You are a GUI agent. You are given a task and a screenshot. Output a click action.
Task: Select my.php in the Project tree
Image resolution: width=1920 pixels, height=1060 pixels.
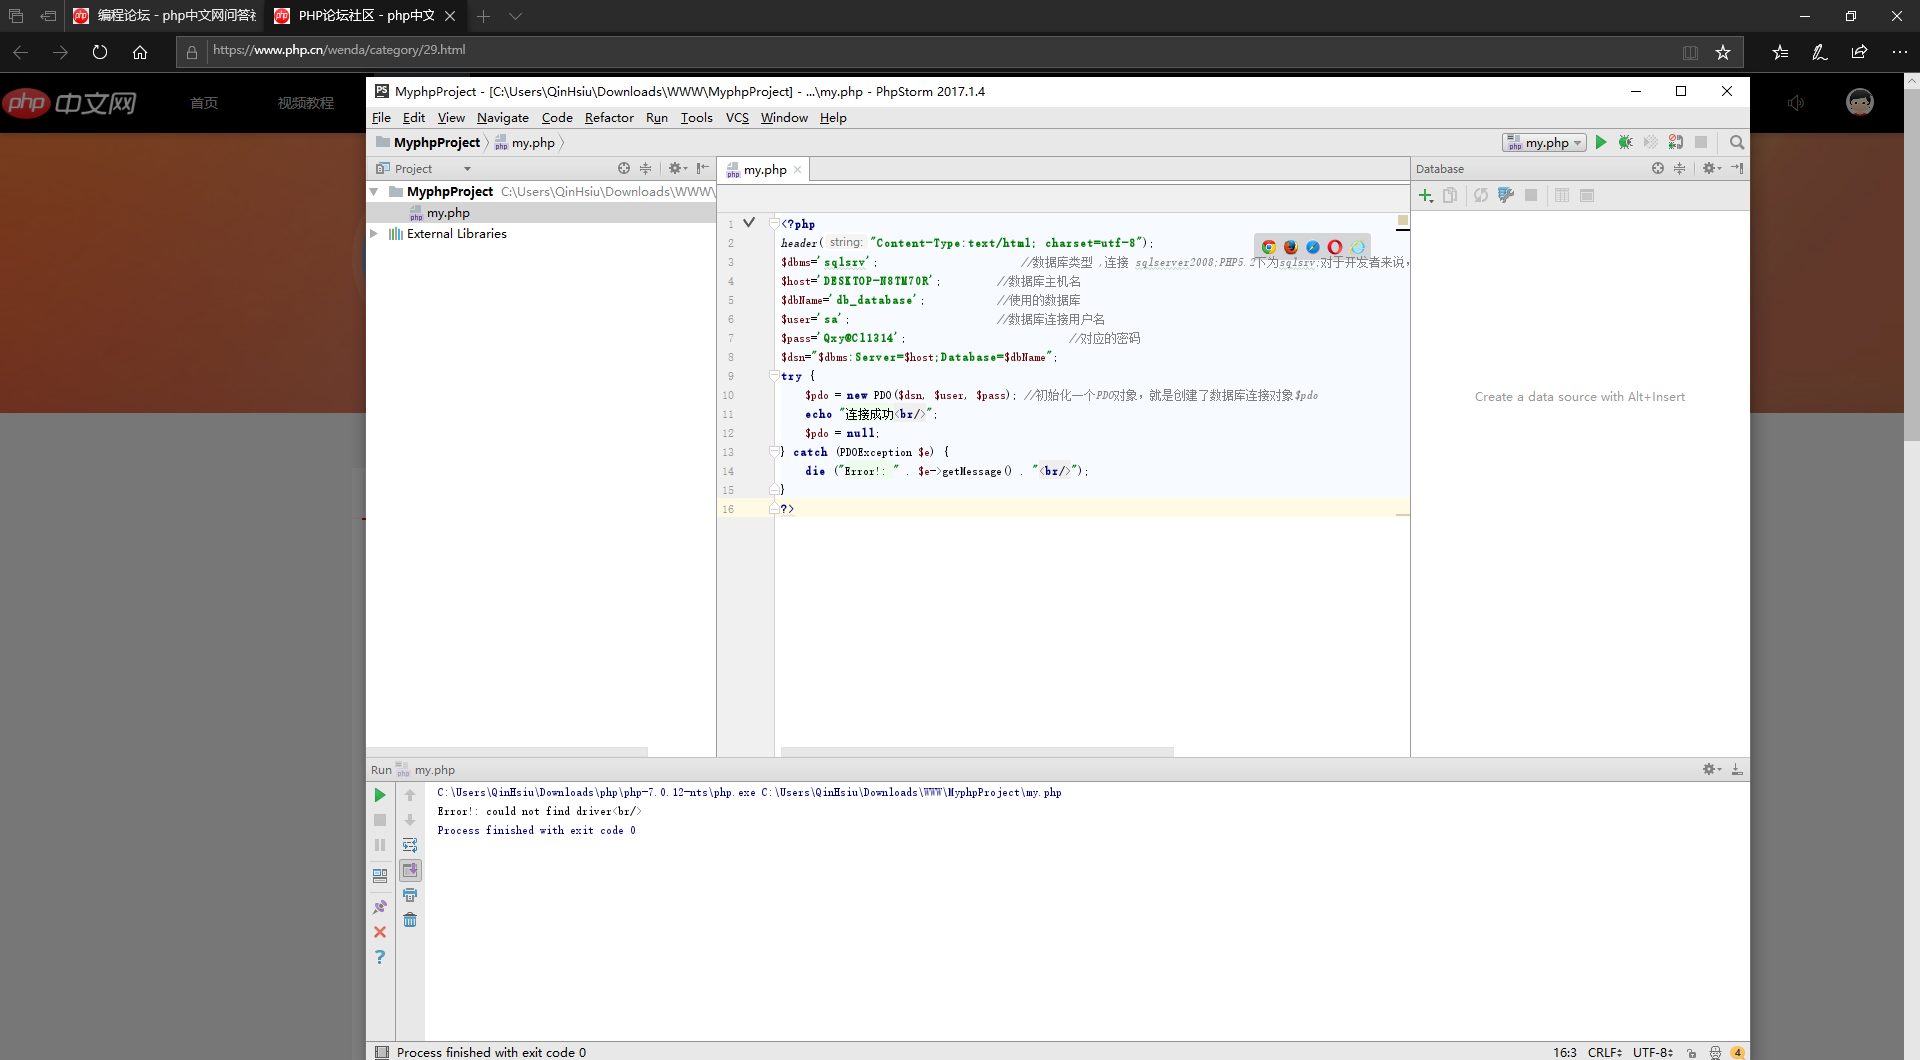pos(447,212)
